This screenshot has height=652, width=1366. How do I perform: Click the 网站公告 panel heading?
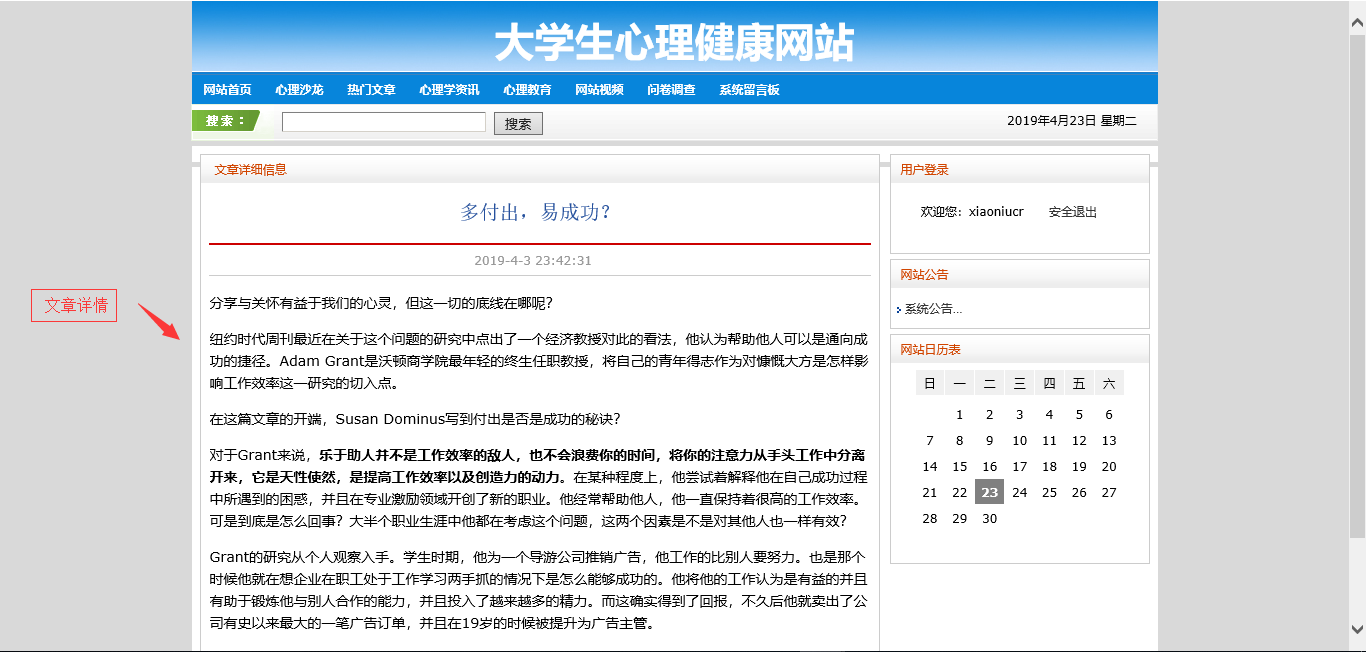point(924,275)
